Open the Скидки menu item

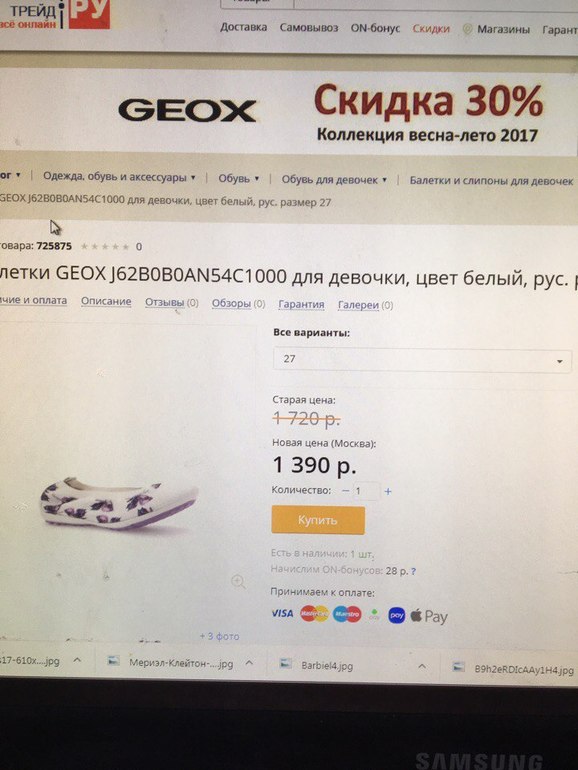pos(431,29)
